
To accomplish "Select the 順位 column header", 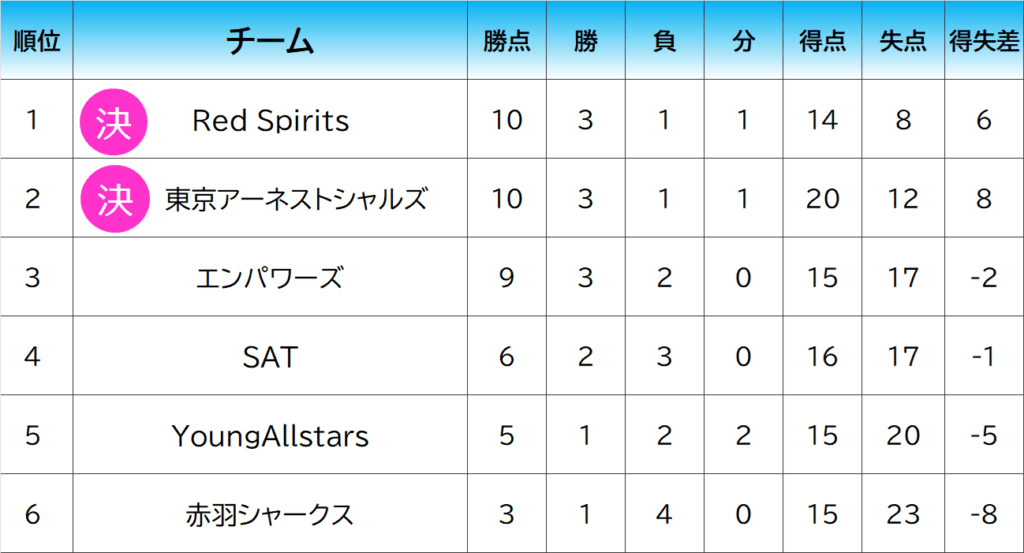I will point(36,41).
